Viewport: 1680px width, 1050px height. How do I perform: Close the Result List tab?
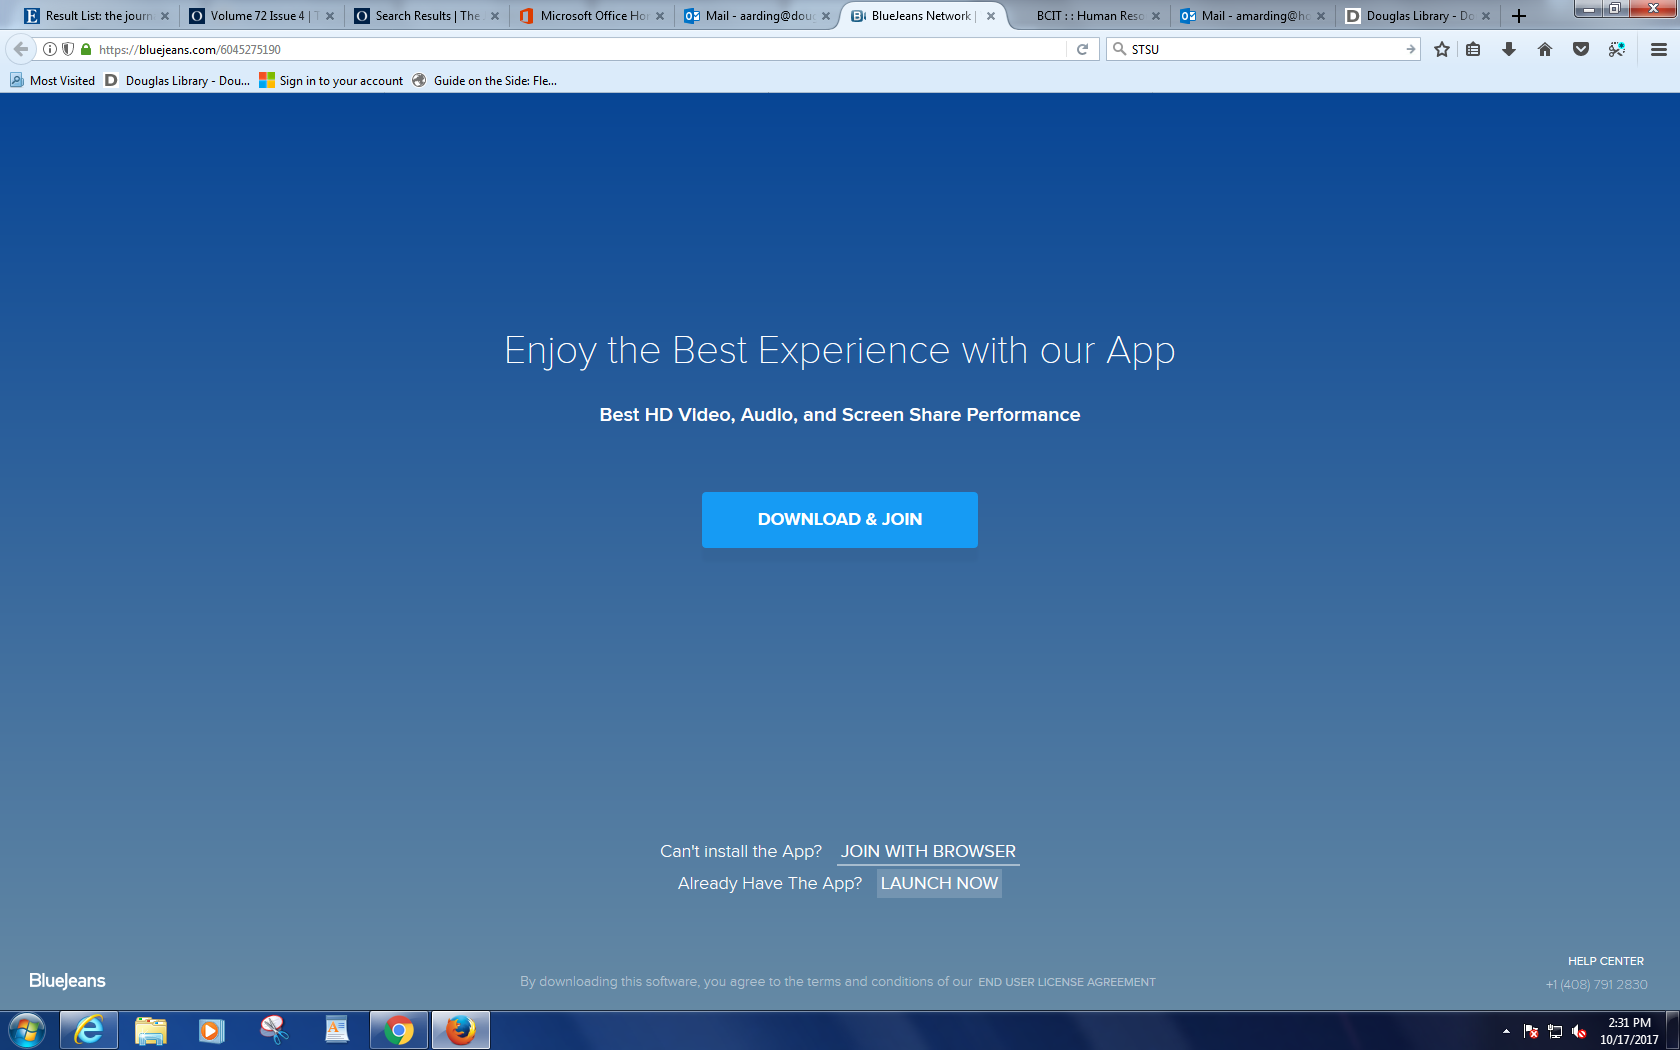tap(165, 16)
